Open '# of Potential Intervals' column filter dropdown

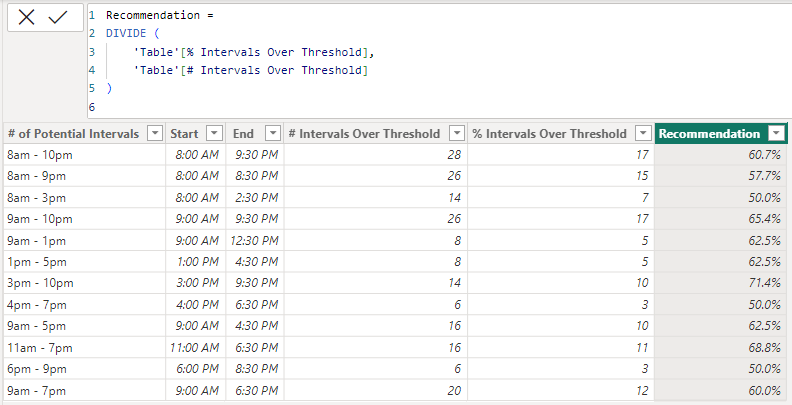tap(155, 133)
